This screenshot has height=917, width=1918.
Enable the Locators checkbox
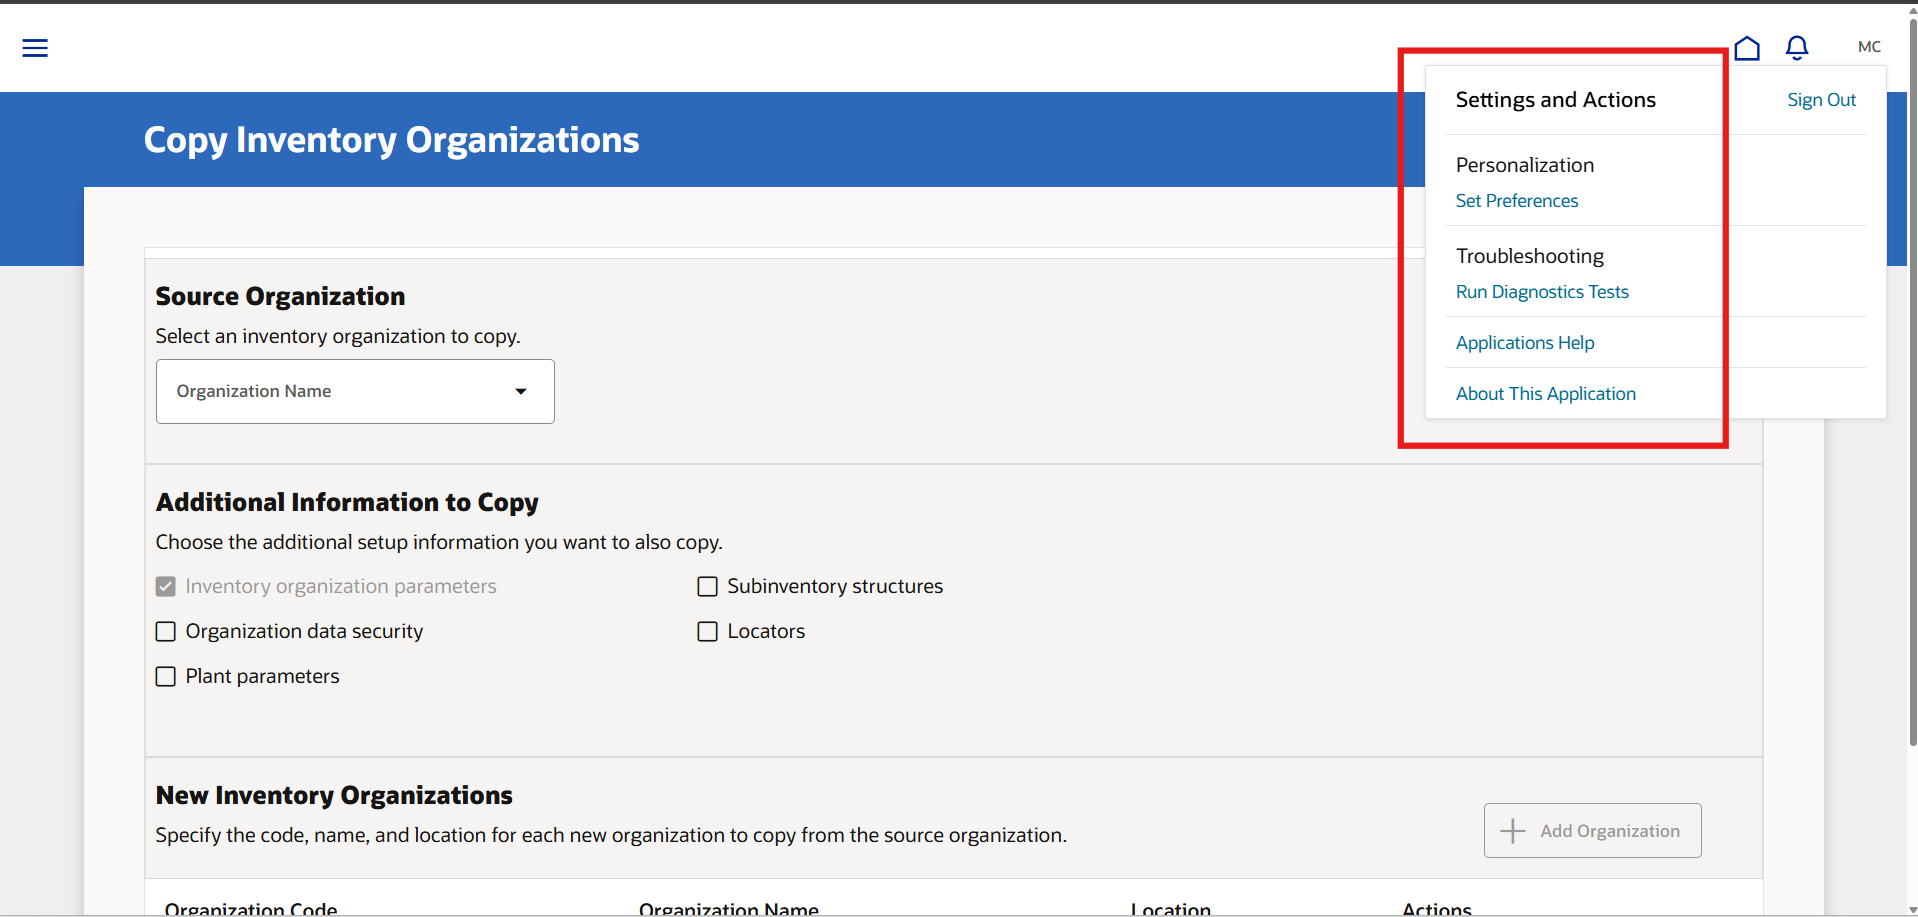click(x=707, y=631)
